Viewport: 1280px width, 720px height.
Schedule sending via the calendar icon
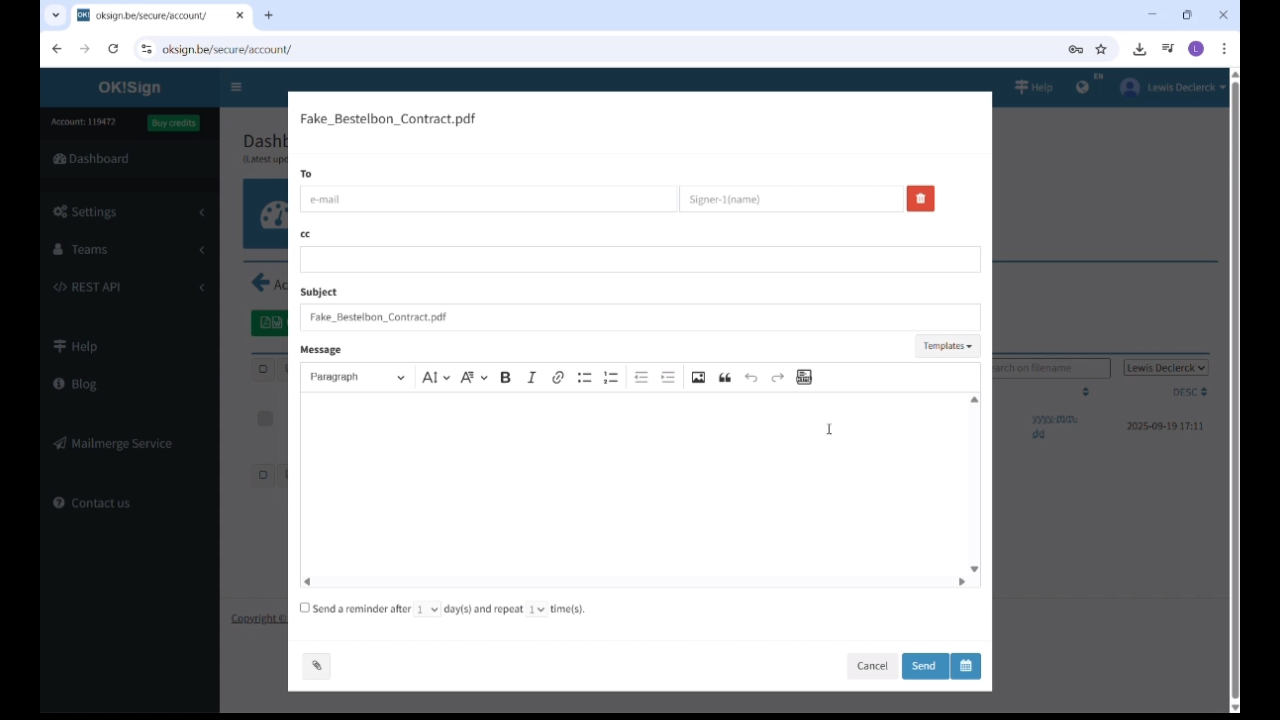[965, 665]
